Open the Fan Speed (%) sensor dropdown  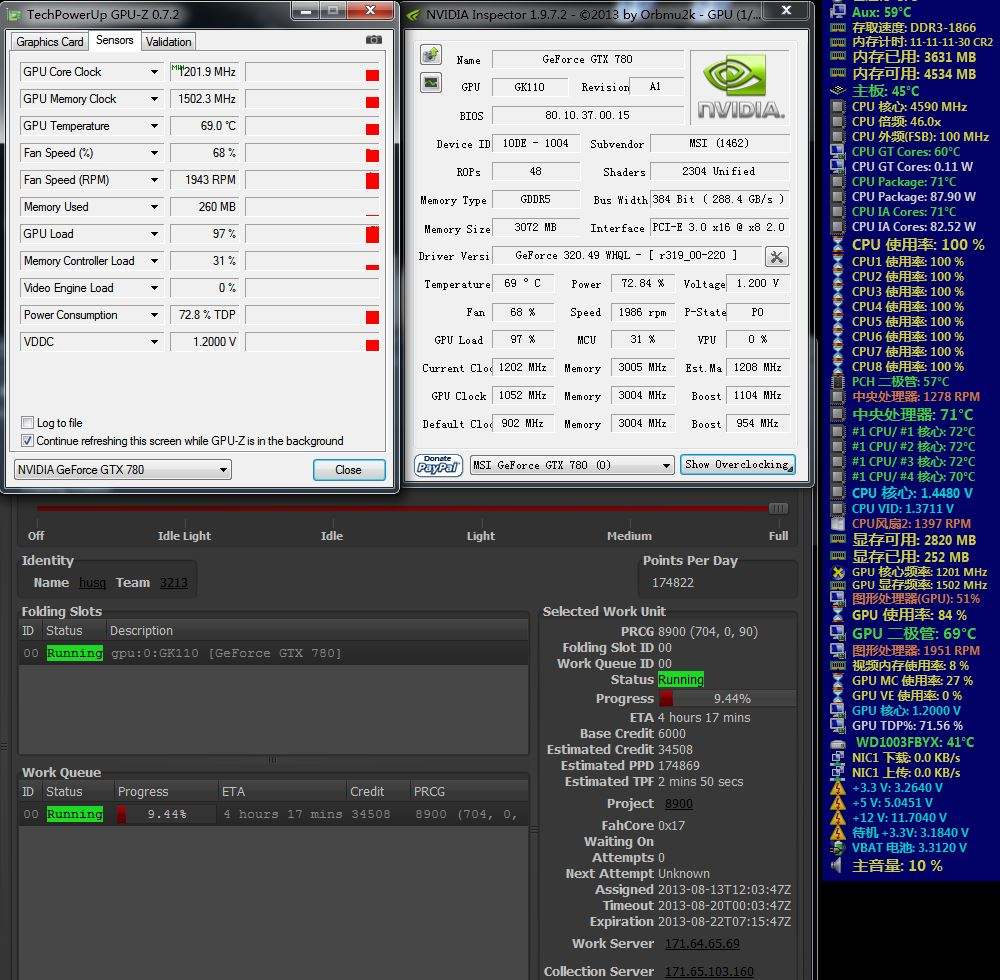(154, 153)
